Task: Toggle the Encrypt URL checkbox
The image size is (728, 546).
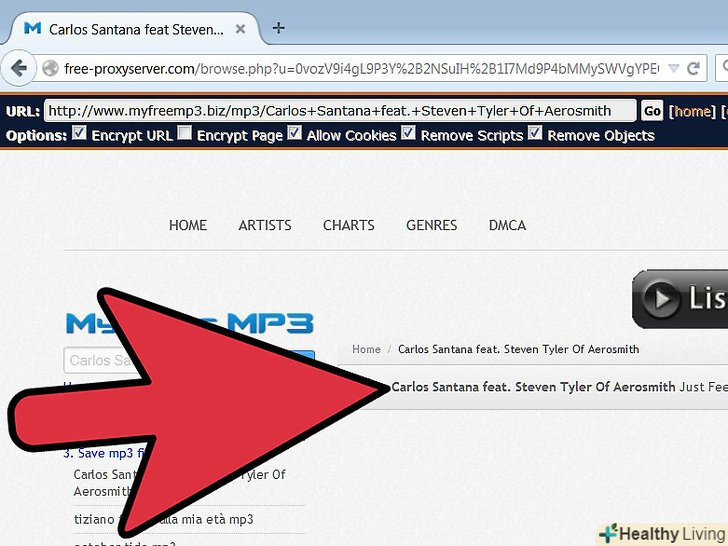Action: coord(79,133)
